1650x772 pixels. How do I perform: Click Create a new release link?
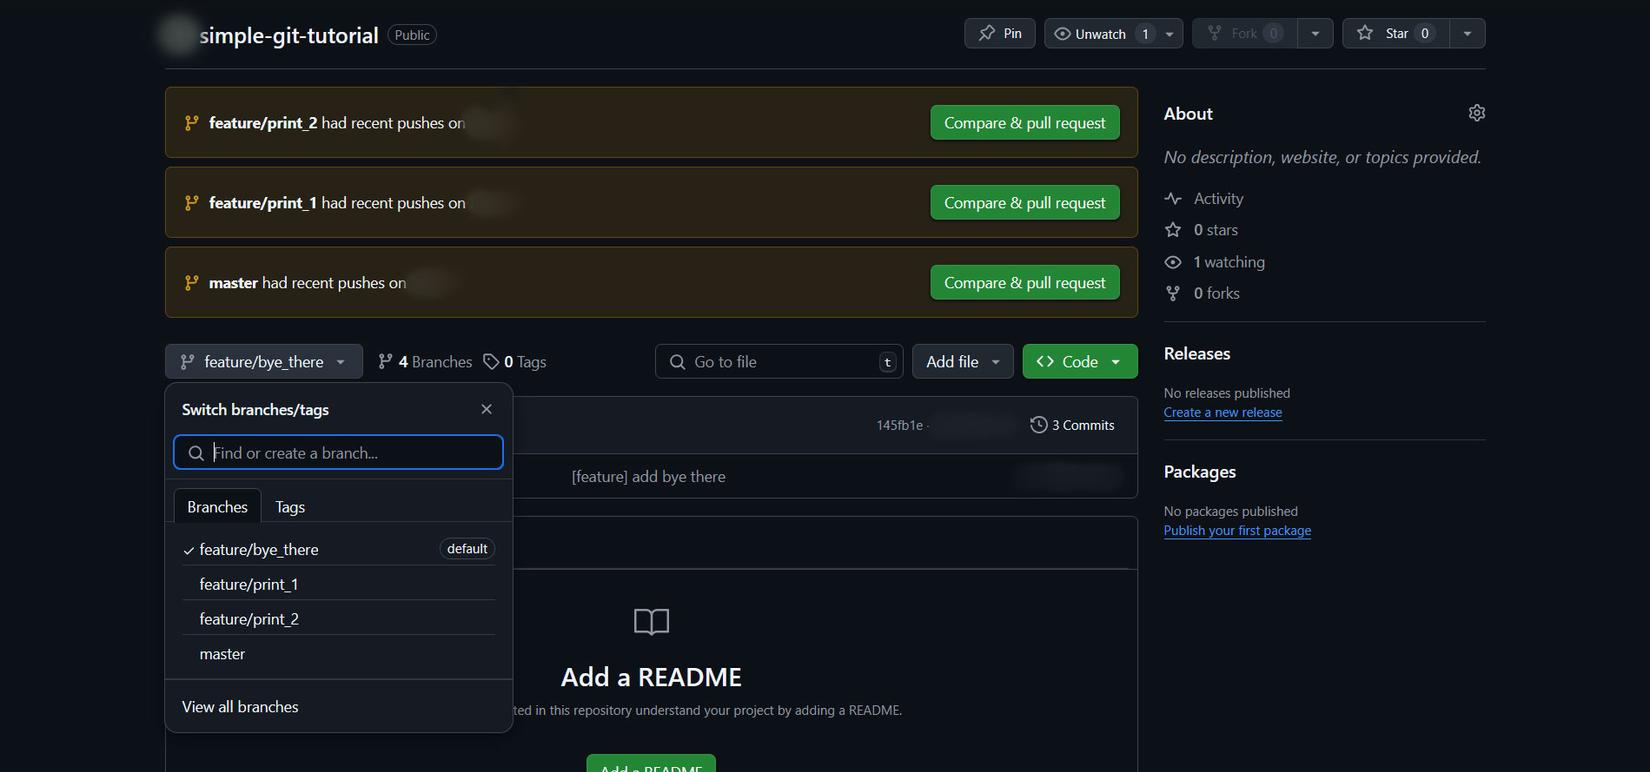click(x=1222, y=412)
